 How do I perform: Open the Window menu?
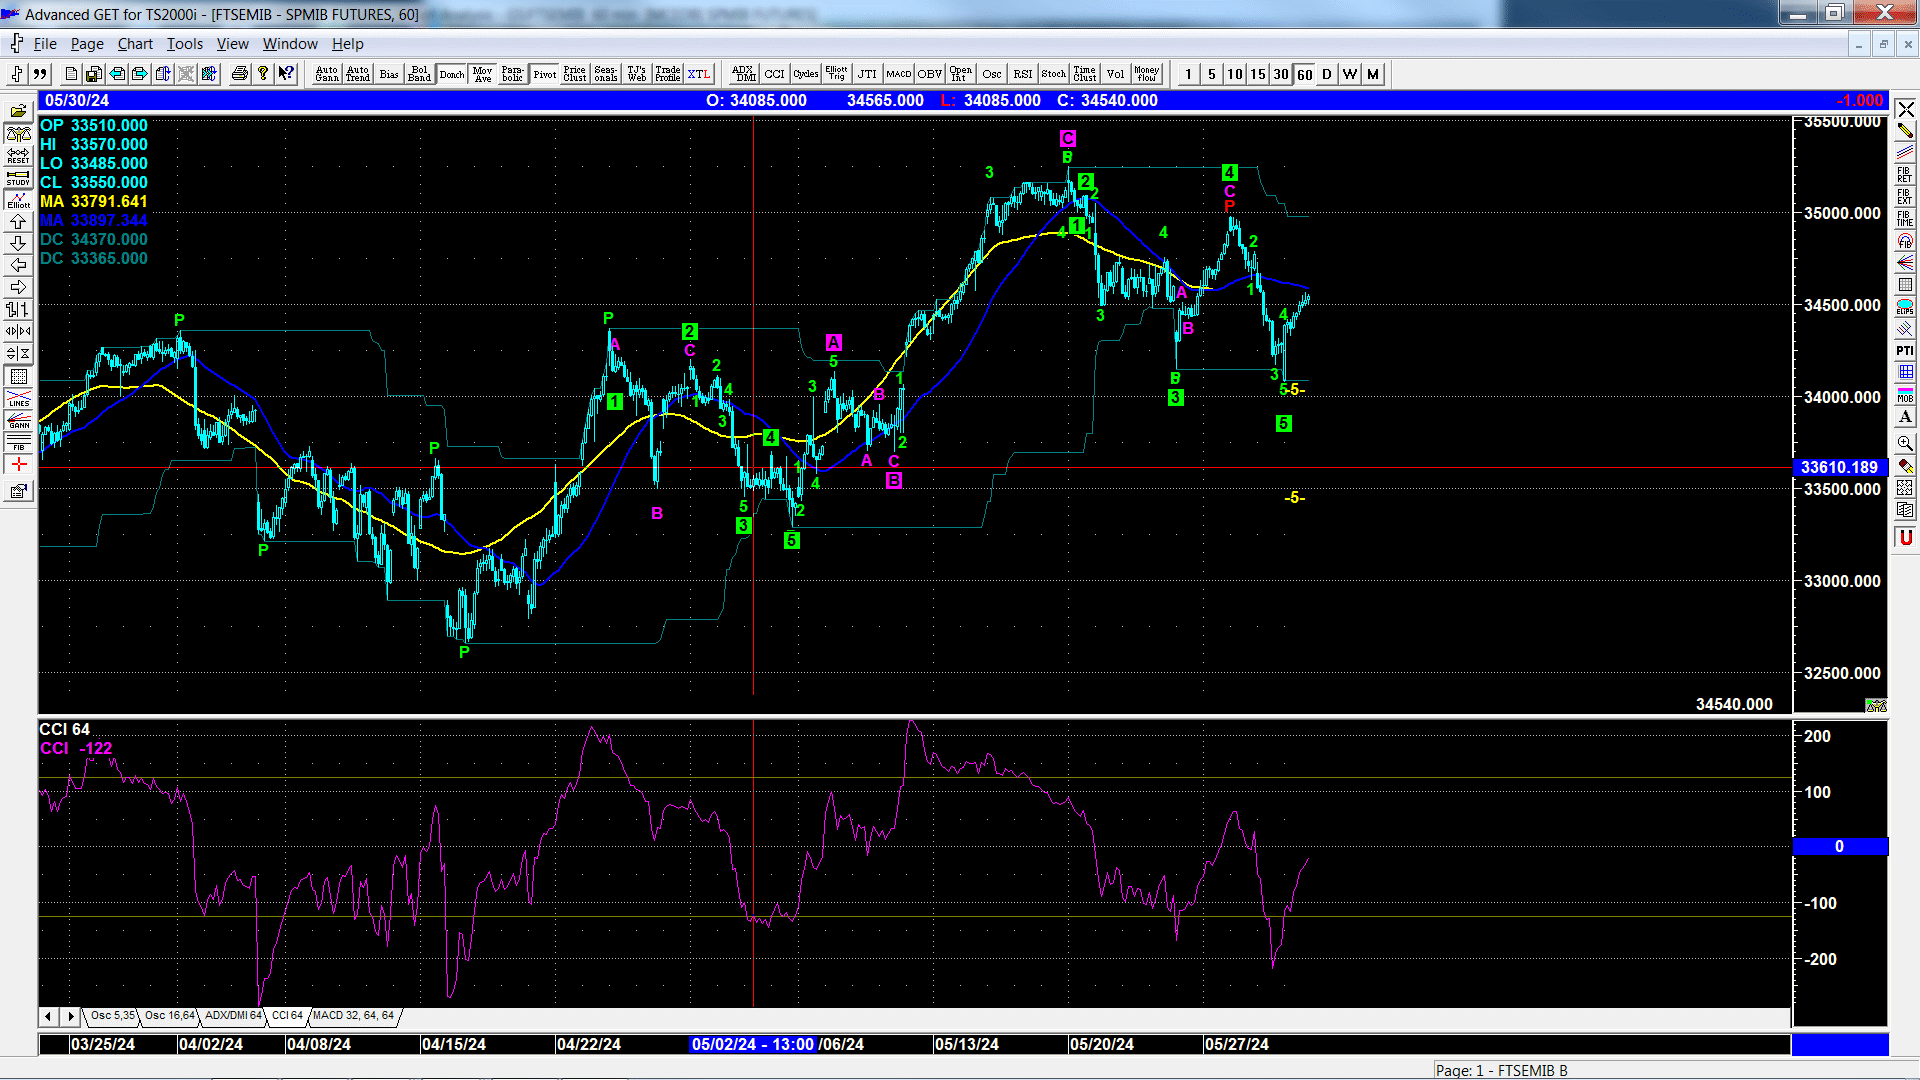[290, 44]
